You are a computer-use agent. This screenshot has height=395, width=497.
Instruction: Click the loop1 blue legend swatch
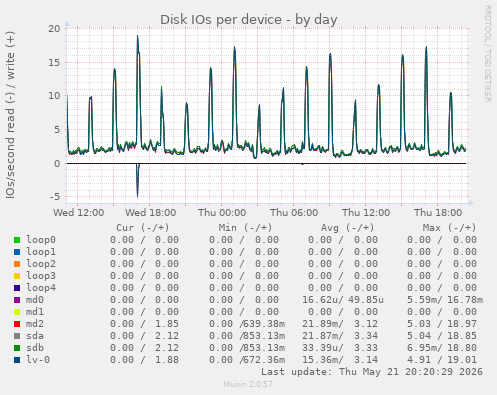(x=17, y=252)
